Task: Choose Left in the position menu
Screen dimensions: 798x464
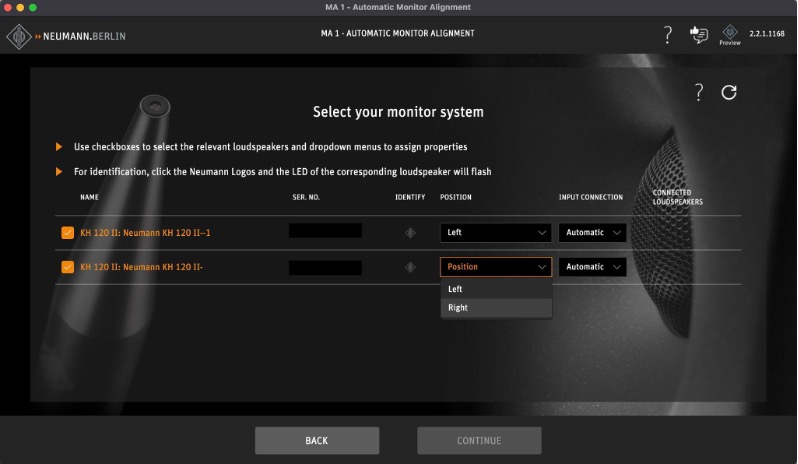Action: click(x=496, y=289)
